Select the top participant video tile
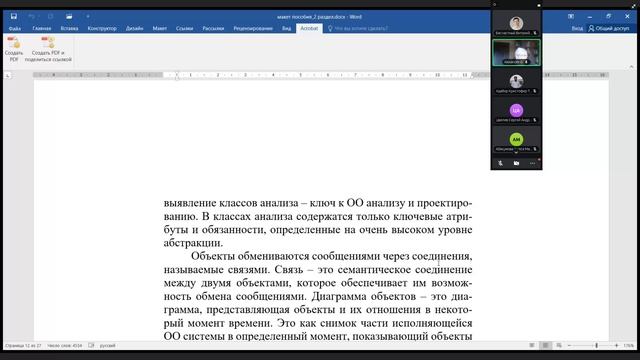 point(516,24)
